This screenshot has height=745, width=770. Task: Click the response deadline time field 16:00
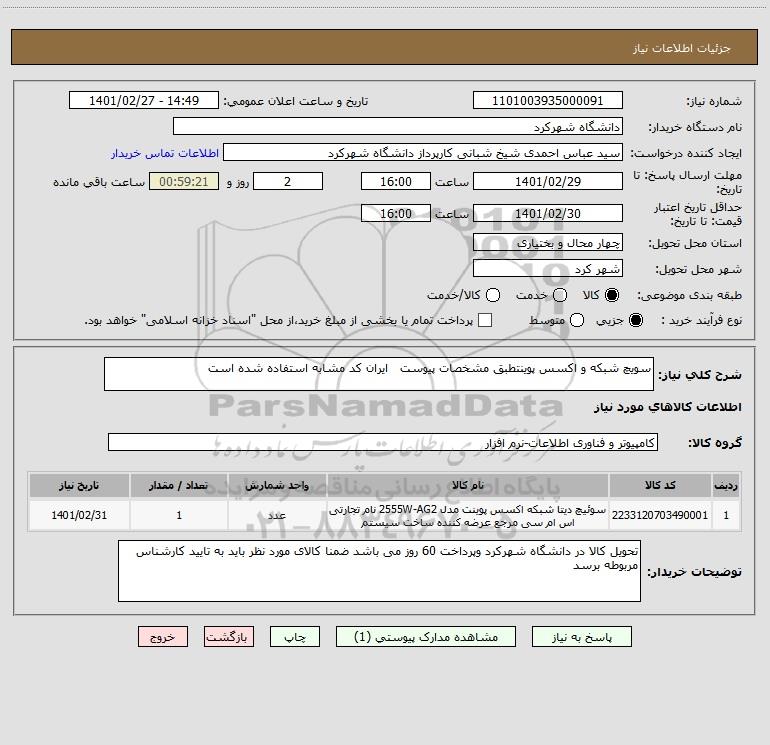point(396,181)
